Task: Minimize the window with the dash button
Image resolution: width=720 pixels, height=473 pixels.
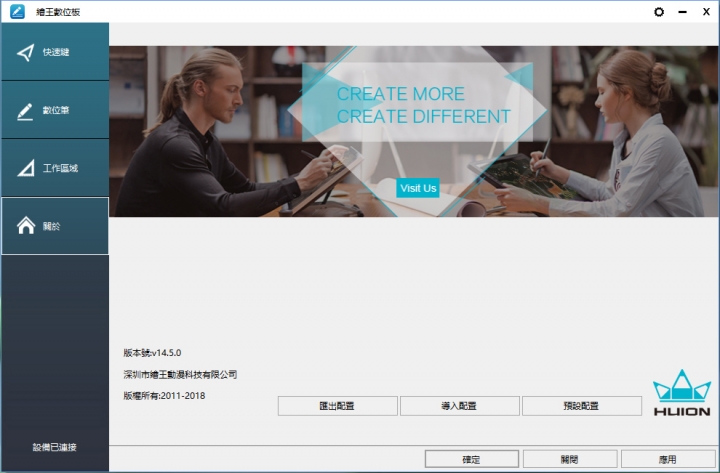Action: point(683,12)
